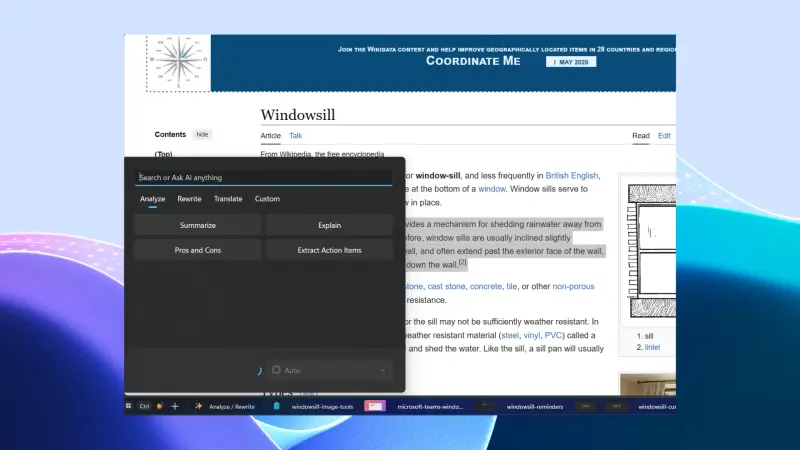Click the Windowsill article heading
The width and height of the screenshot is (800, 450).
point(298,115)
